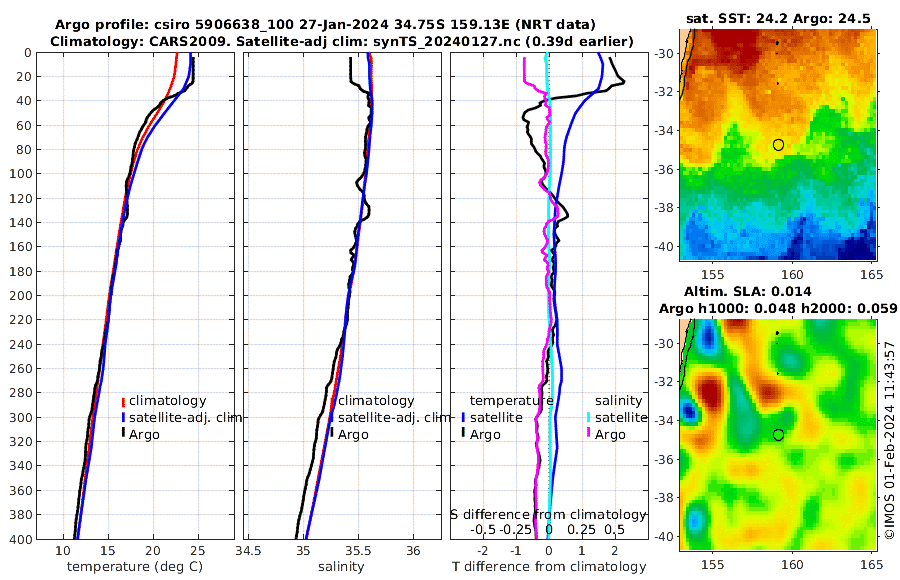Click the 'temperature (deg C)' axis label
Image resolution: width=900 pixels, height=580 pixels.
[135, 567]
